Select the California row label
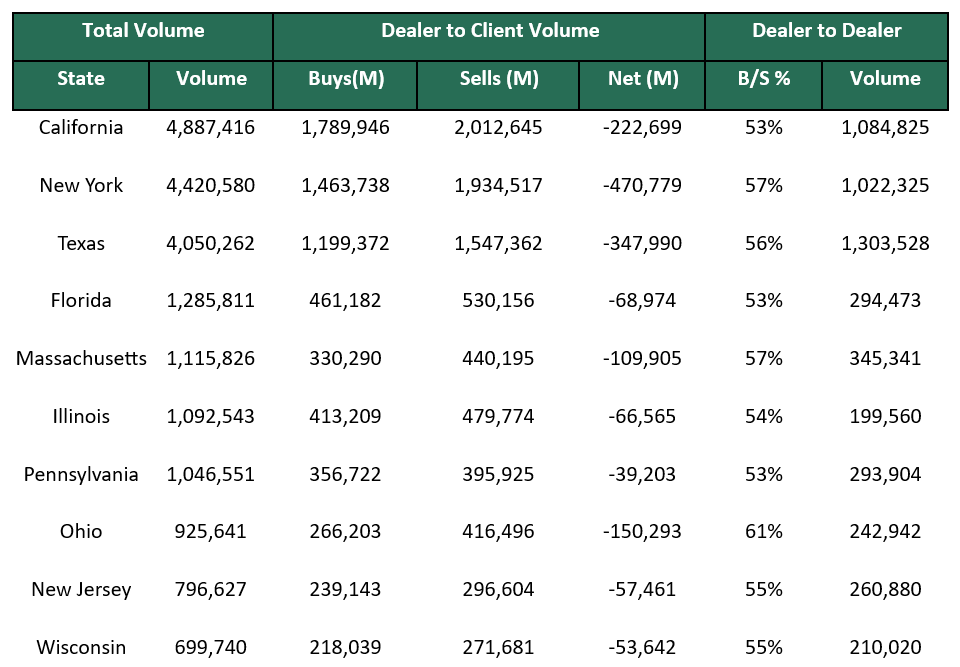Viewport: 960px width, 667px height. [x=80, y=127]
